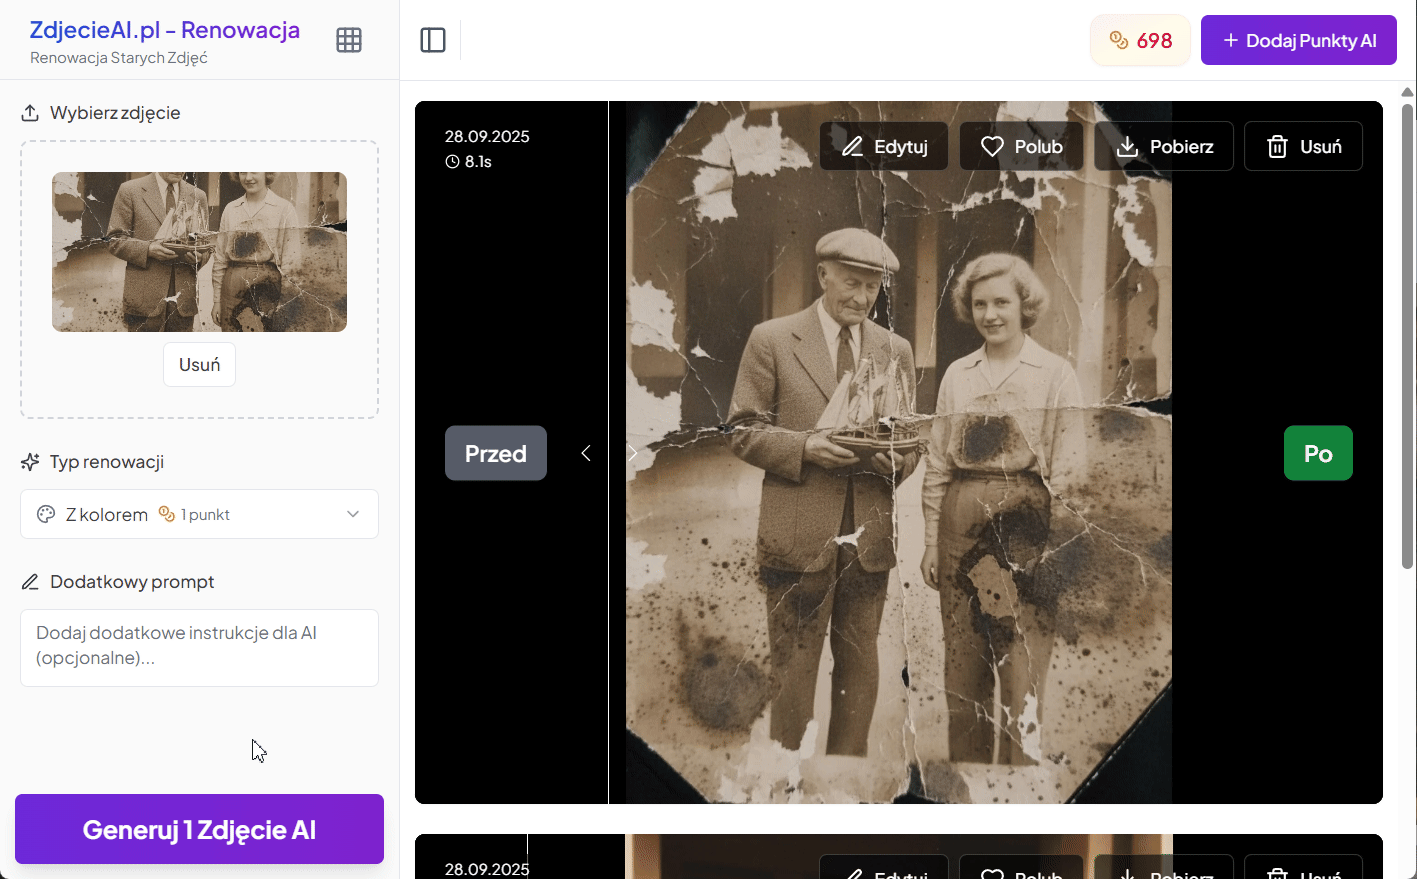Select the uploaded photo thumbnail

coord(199,252)
